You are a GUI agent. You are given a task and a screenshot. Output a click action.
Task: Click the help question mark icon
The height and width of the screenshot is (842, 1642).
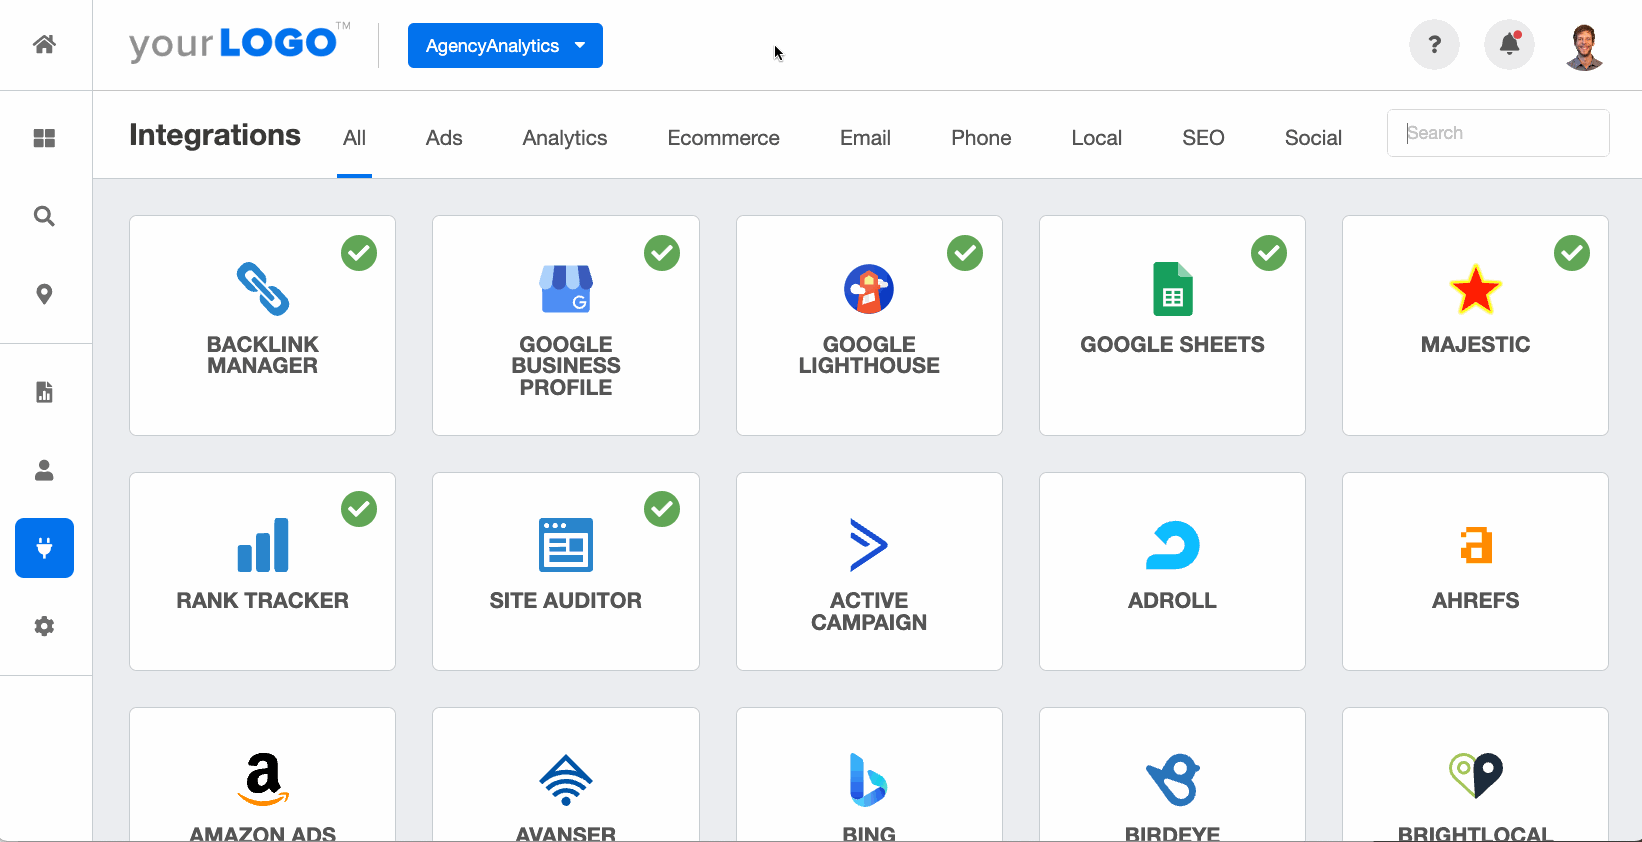1434,44
